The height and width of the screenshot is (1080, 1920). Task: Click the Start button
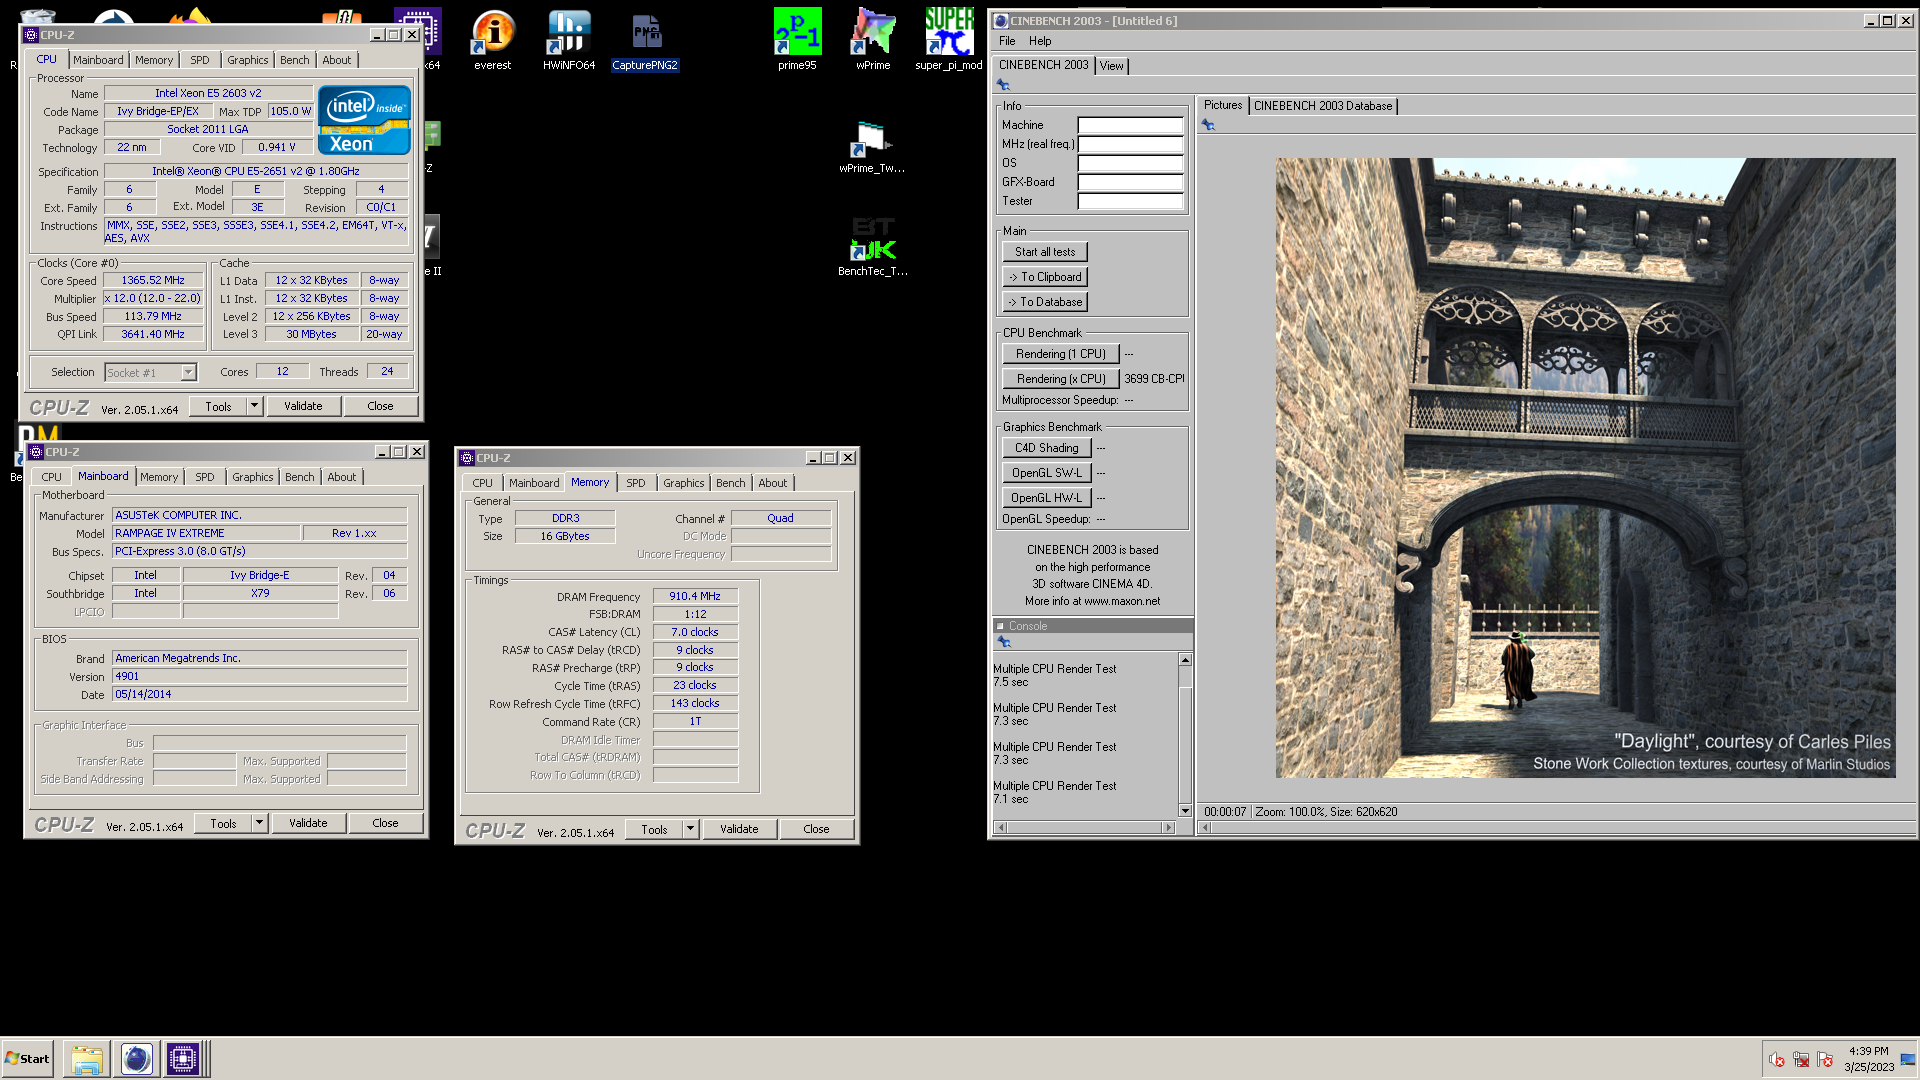point(27,1059)
